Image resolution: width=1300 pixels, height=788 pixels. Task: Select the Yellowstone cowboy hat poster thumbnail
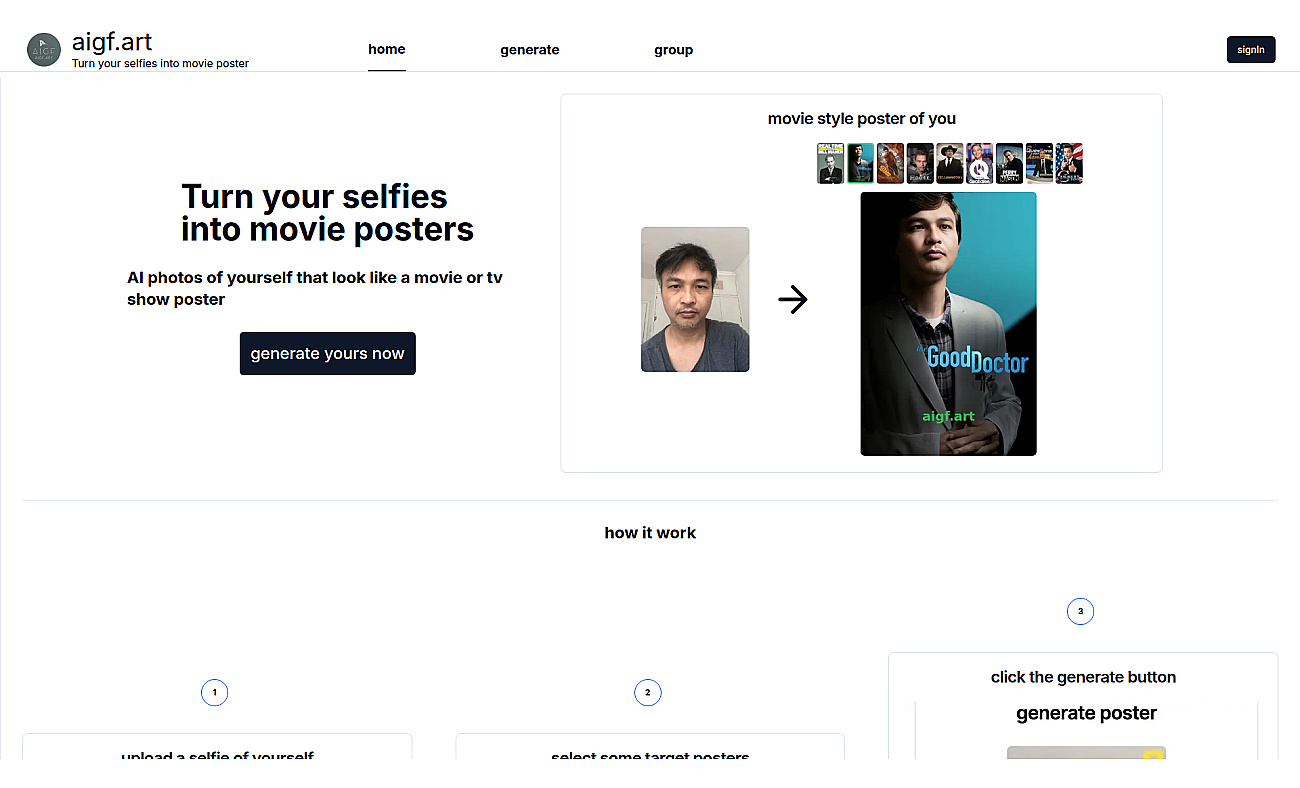tap(950, 163)
